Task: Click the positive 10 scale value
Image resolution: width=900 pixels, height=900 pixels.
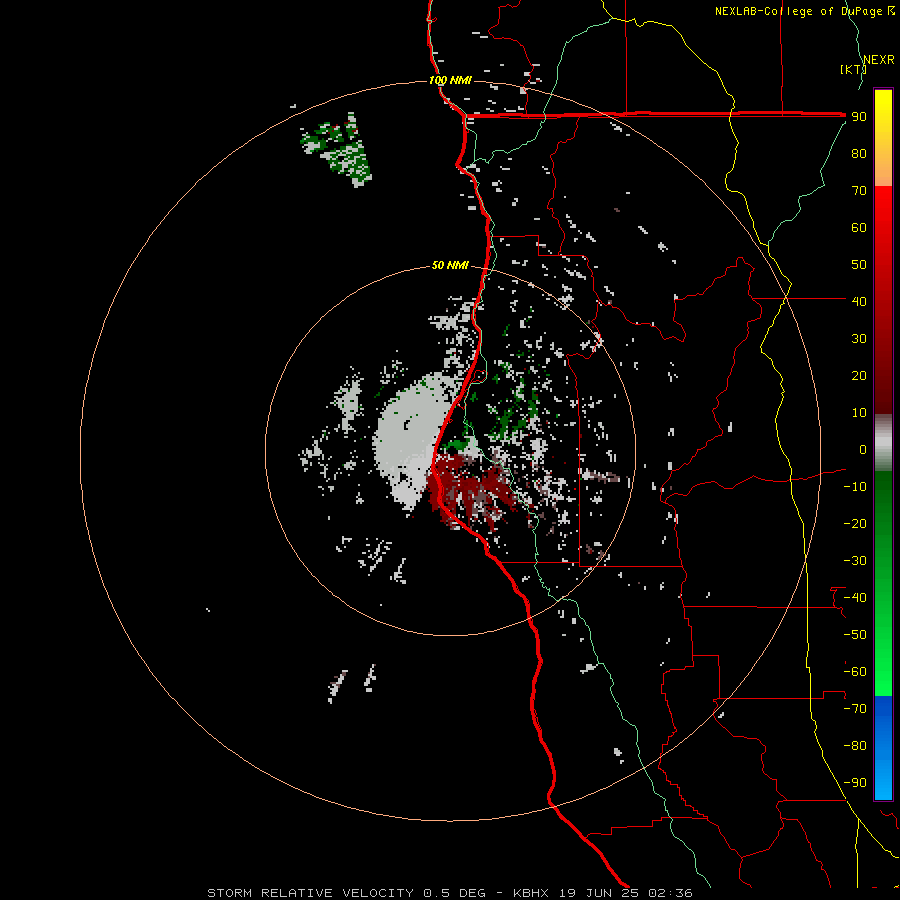Action: (859, 413)
